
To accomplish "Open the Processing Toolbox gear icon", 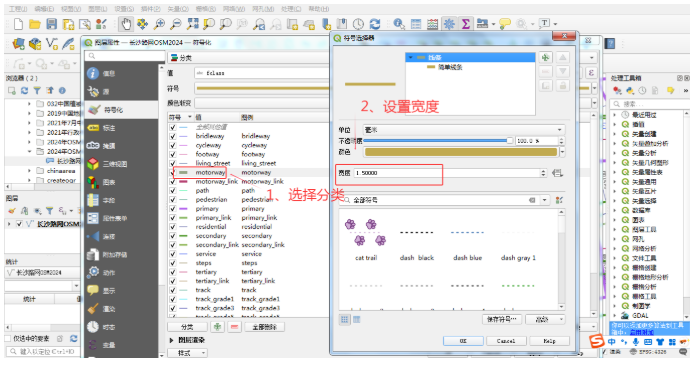I will click(x=449, y=24).
